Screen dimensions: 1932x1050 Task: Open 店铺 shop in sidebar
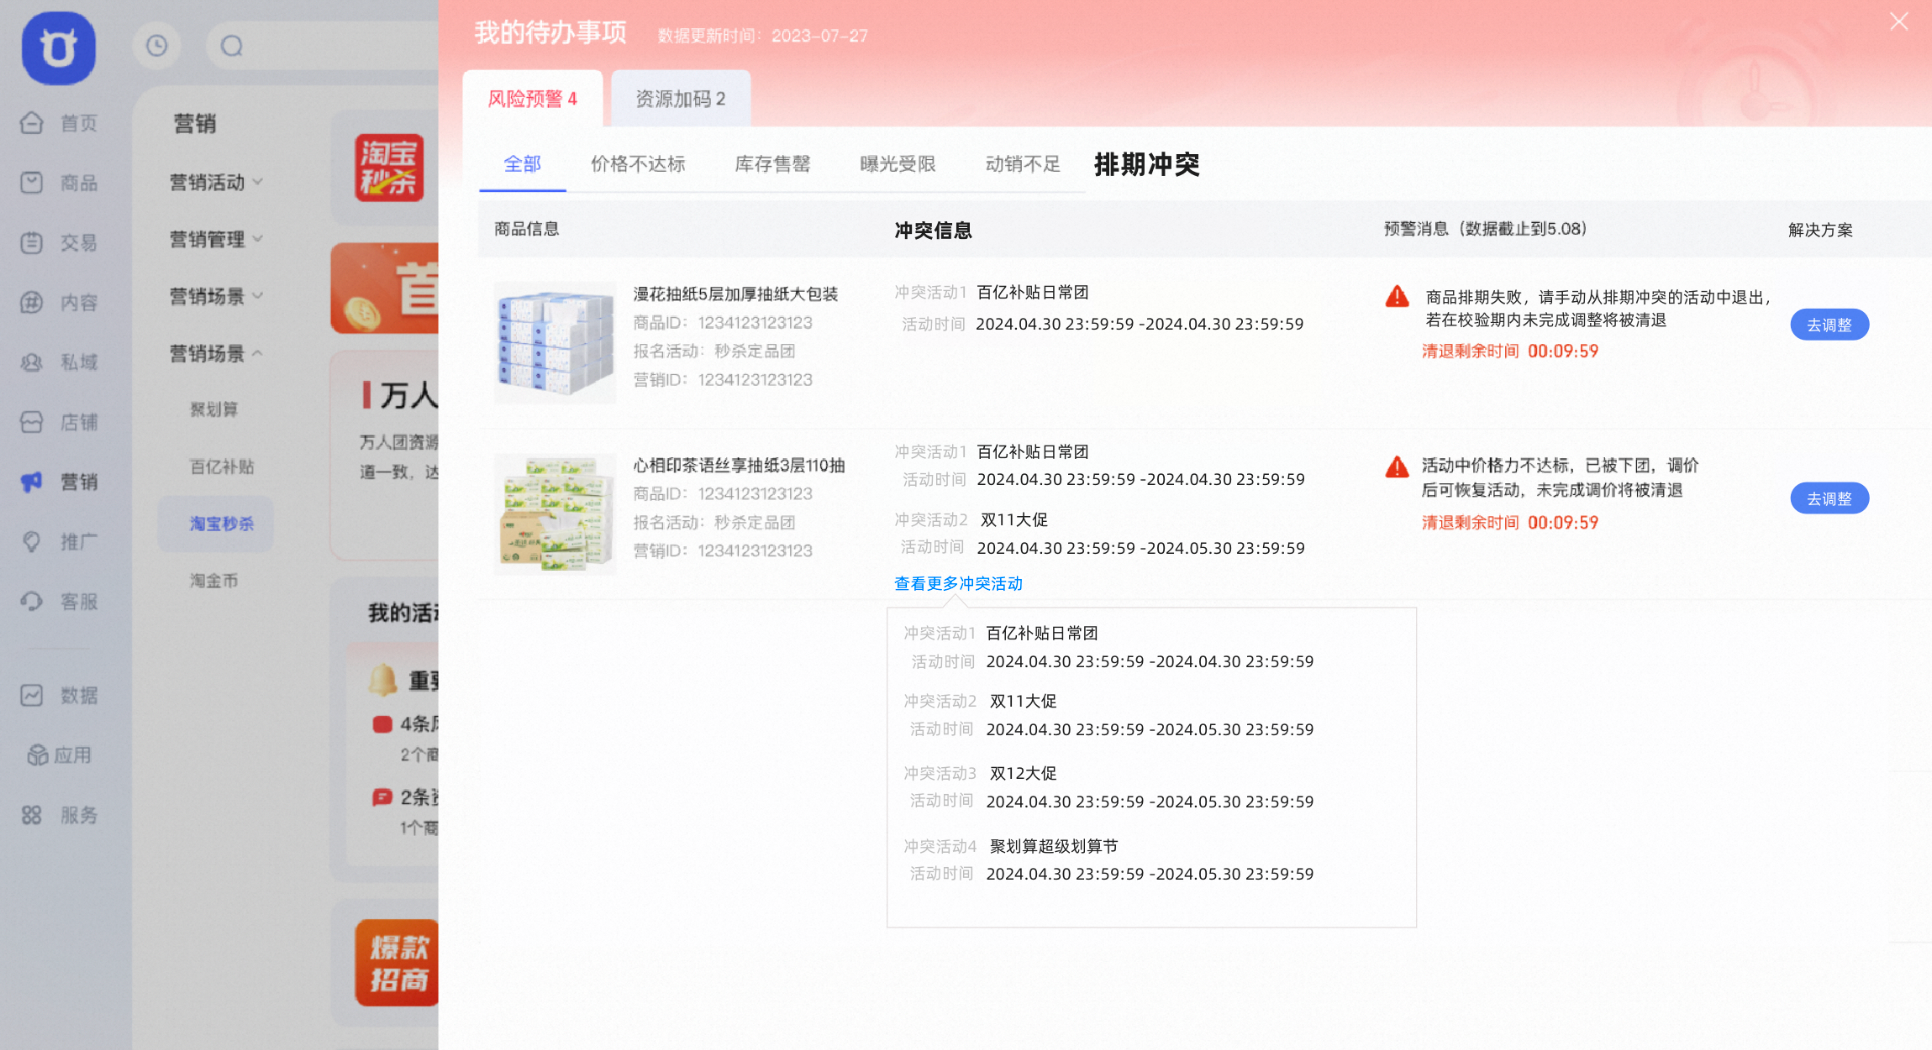(60, 422)
